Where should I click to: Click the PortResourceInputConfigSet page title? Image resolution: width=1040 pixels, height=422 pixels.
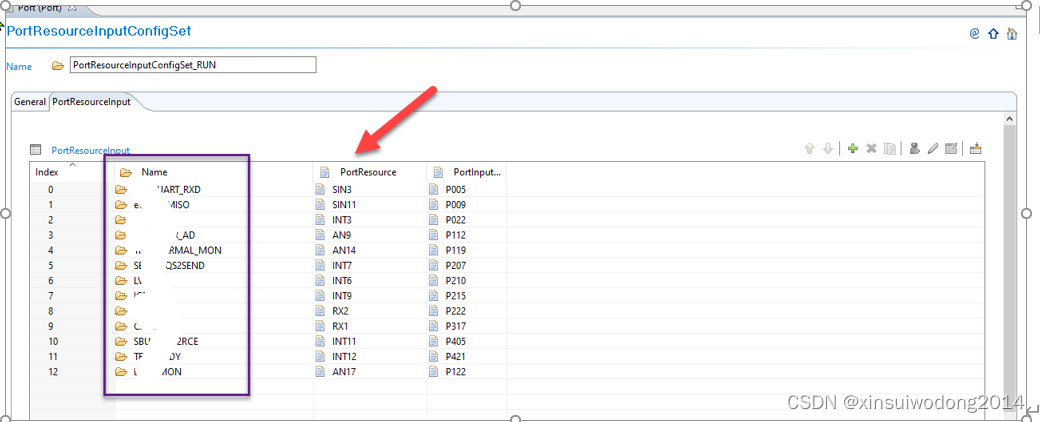[x=99, y=31]
